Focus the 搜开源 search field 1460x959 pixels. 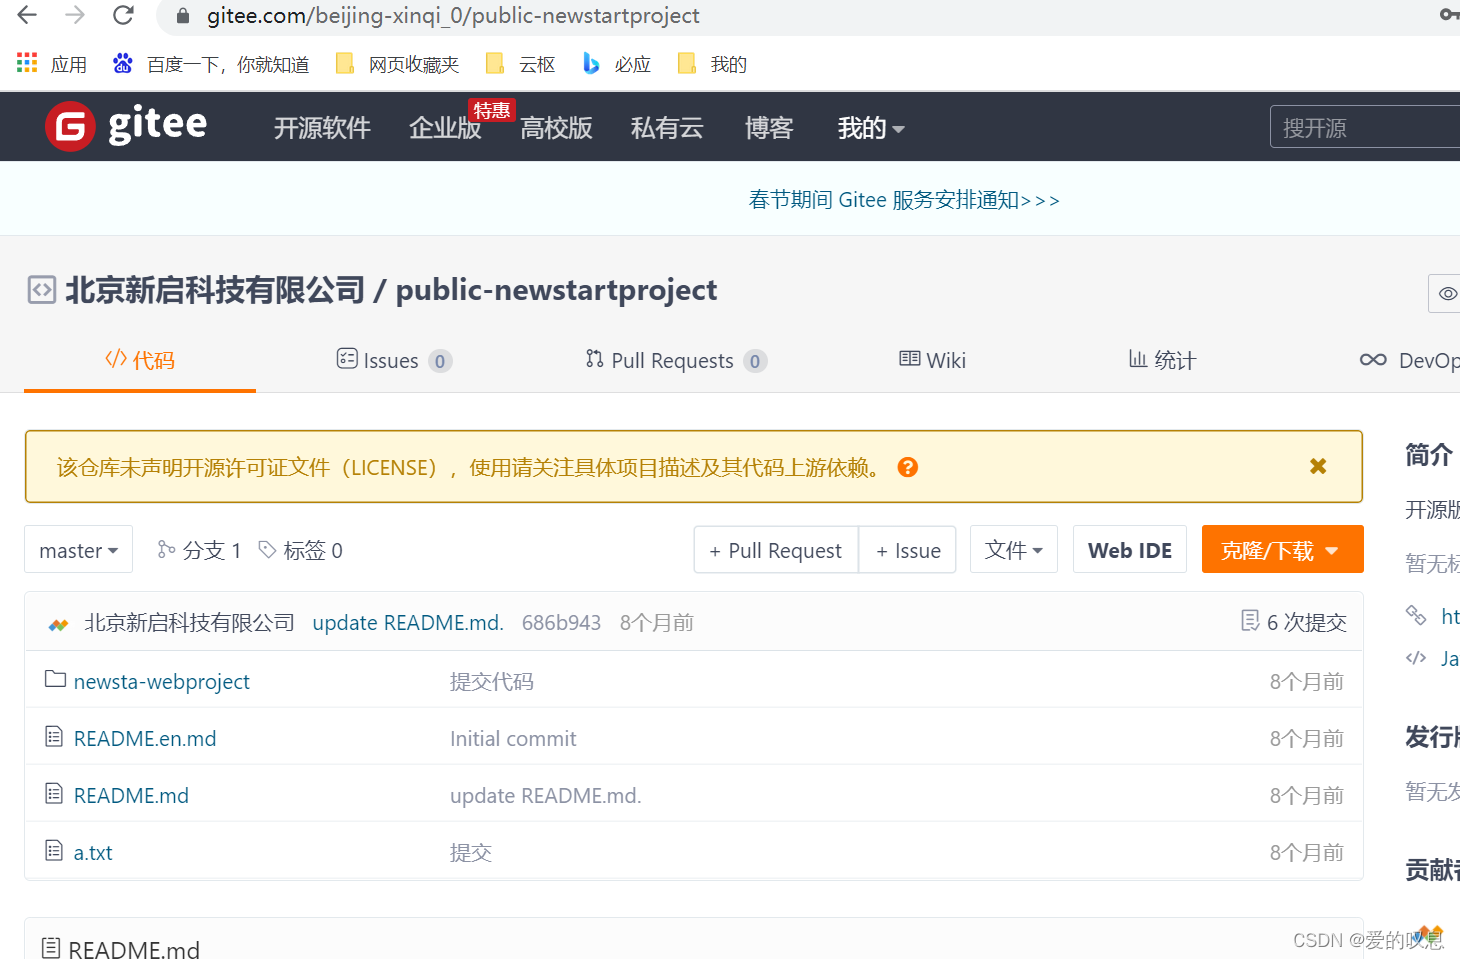pos(1365,127)
